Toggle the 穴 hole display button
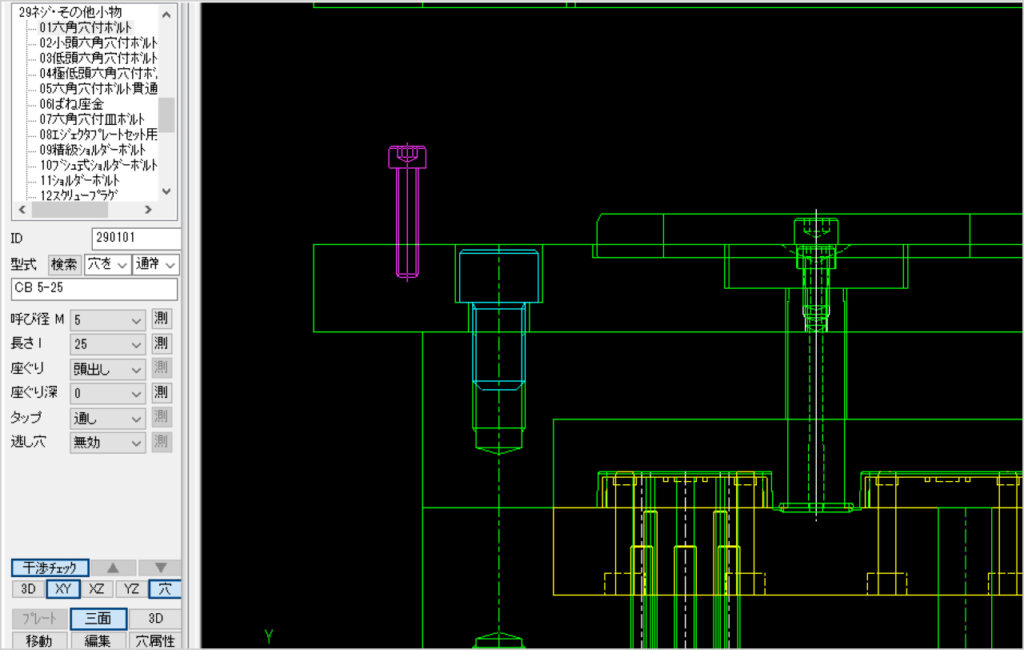Viewport: 1024px width, 650px height. point(164,589)
